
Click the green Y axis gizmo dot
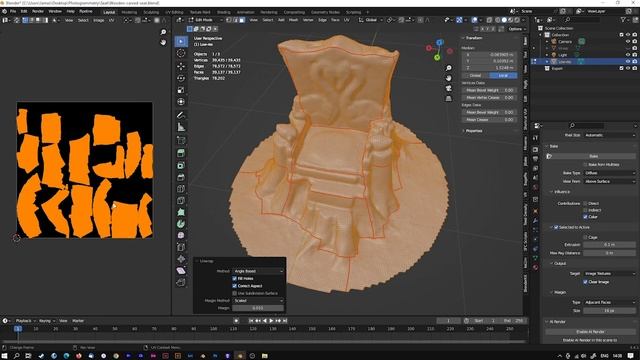pyautogui.click(x=437, y=58)
